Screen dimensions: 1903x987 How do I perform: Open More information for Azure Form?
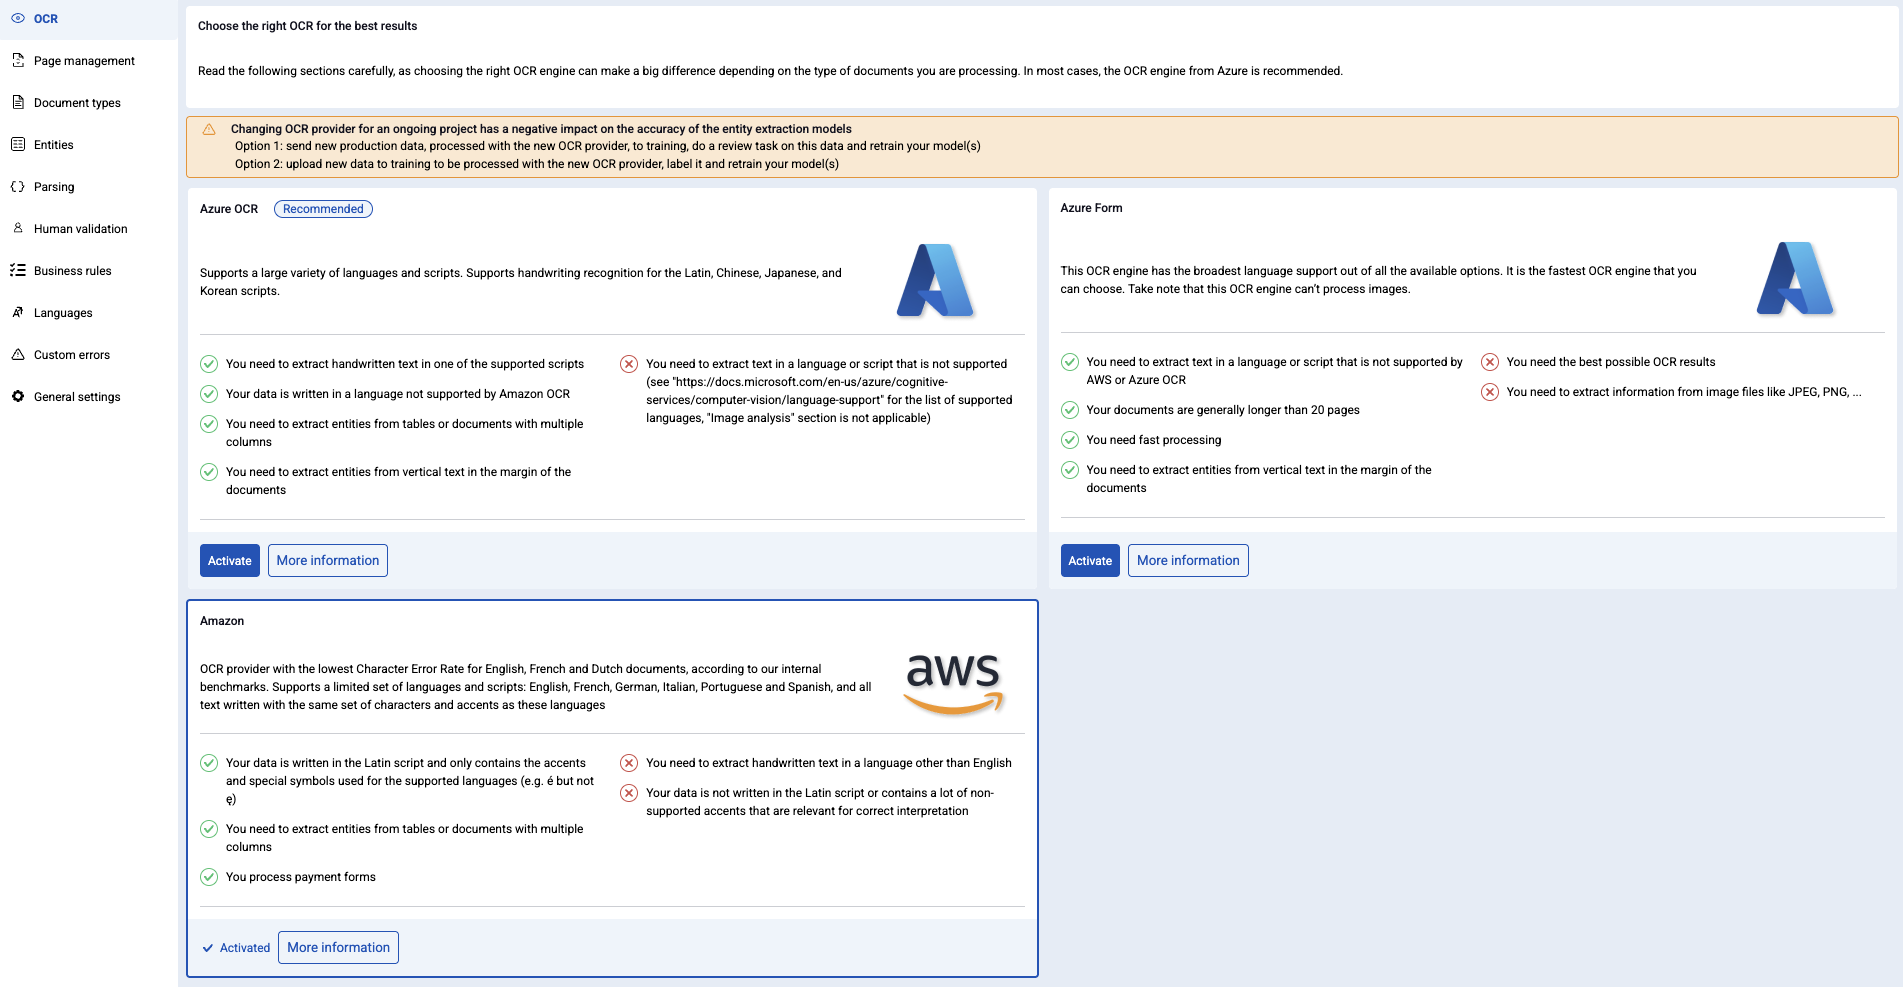click(x=1188, y=561)
